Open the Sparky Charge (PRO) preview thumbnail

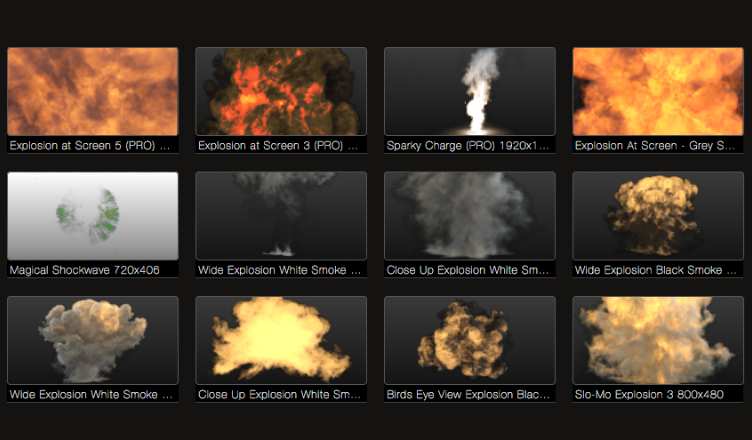(x=470, y=91)
